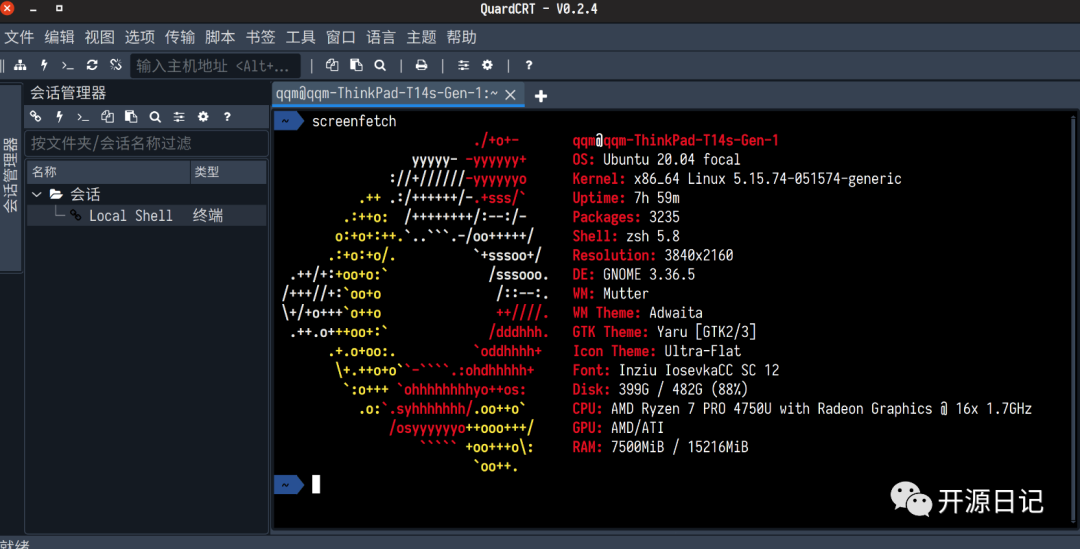Click the 名称 column header
Screen dimensions: 1080x549
(108, 172)
